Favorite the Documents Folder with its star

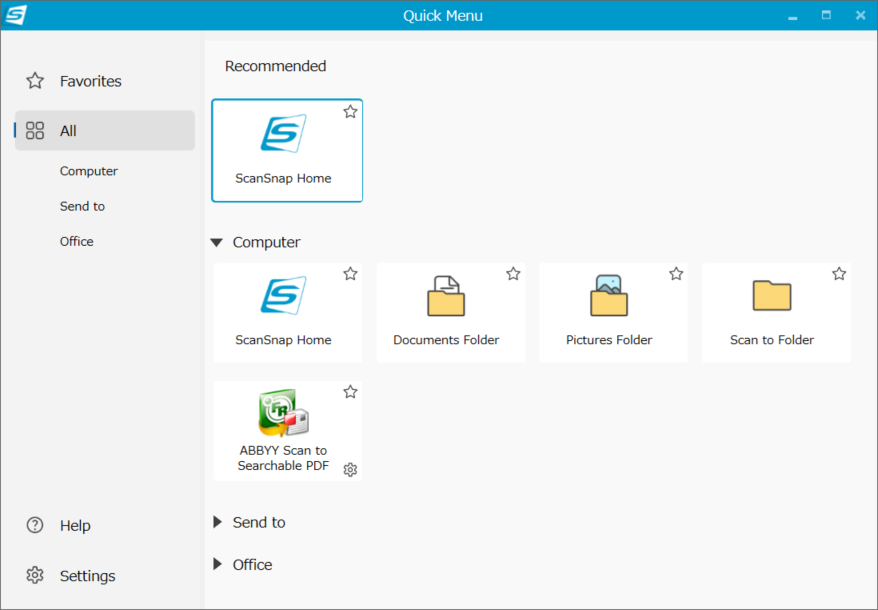pyautogui.click(x=513, y=274)
